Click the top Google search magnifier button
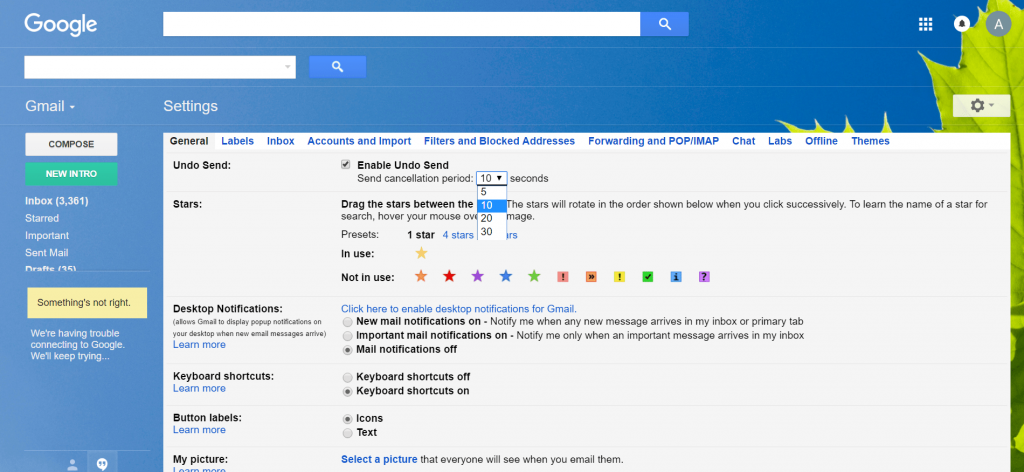 (664, 24)
